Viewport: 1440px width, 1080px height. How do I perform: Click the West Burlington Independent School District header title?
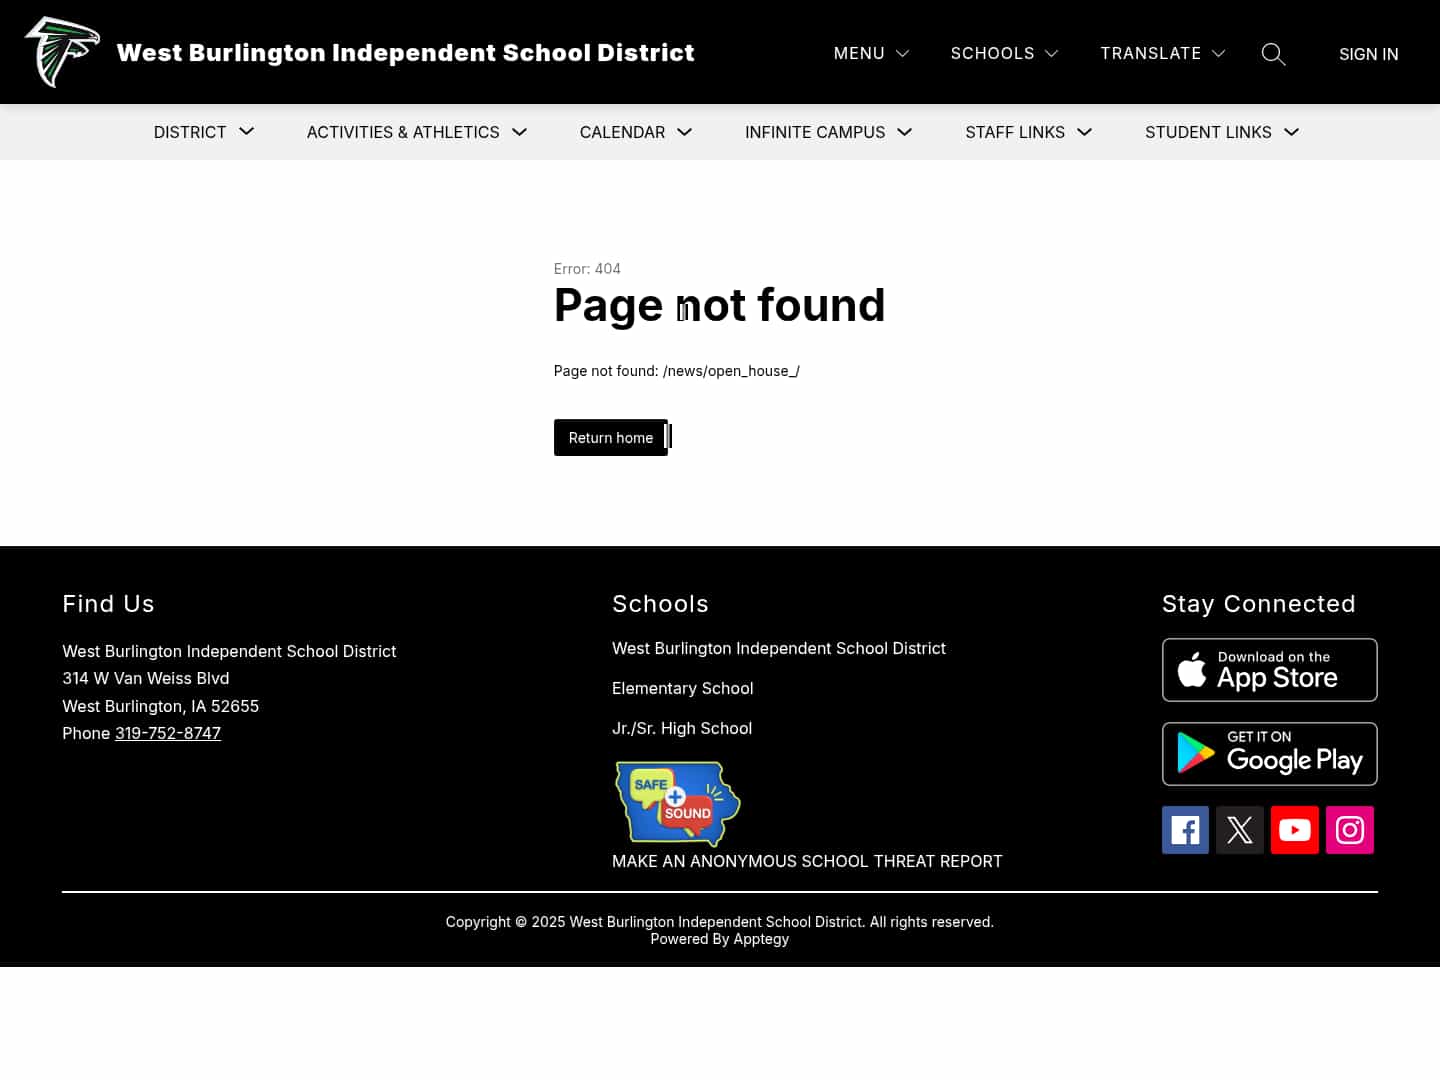pyautogui.click(x=405, y=52)
